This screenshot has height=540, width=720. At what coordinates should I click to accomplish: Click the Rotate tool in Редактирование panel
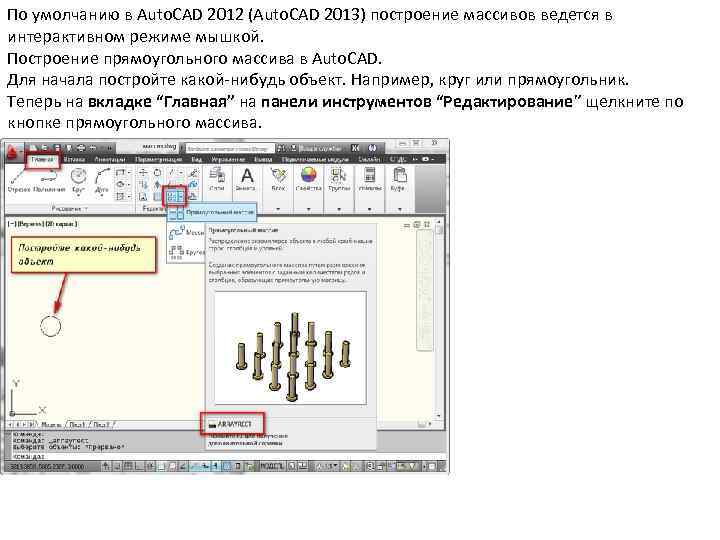[158, 173]
